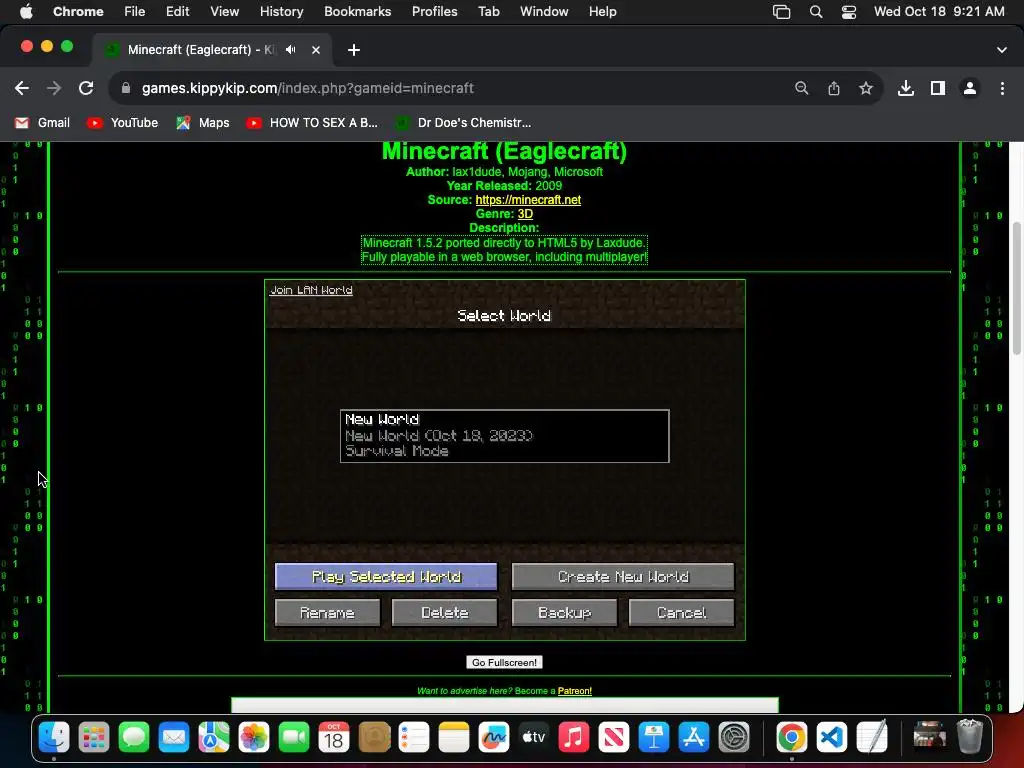The width and height of the screenshot is (1024, 768).
Task: Open Chrome three-dot menu
Action: (1002, 88)
